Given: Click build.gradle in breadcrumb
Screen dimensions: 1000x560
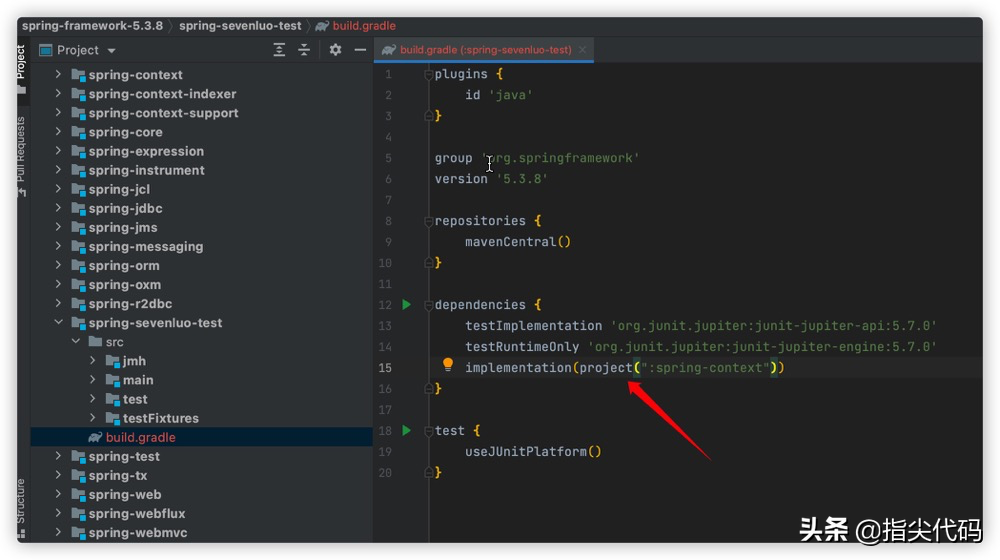Looking at the screenshot, I should pyautogui.click(x=364, y=26).
